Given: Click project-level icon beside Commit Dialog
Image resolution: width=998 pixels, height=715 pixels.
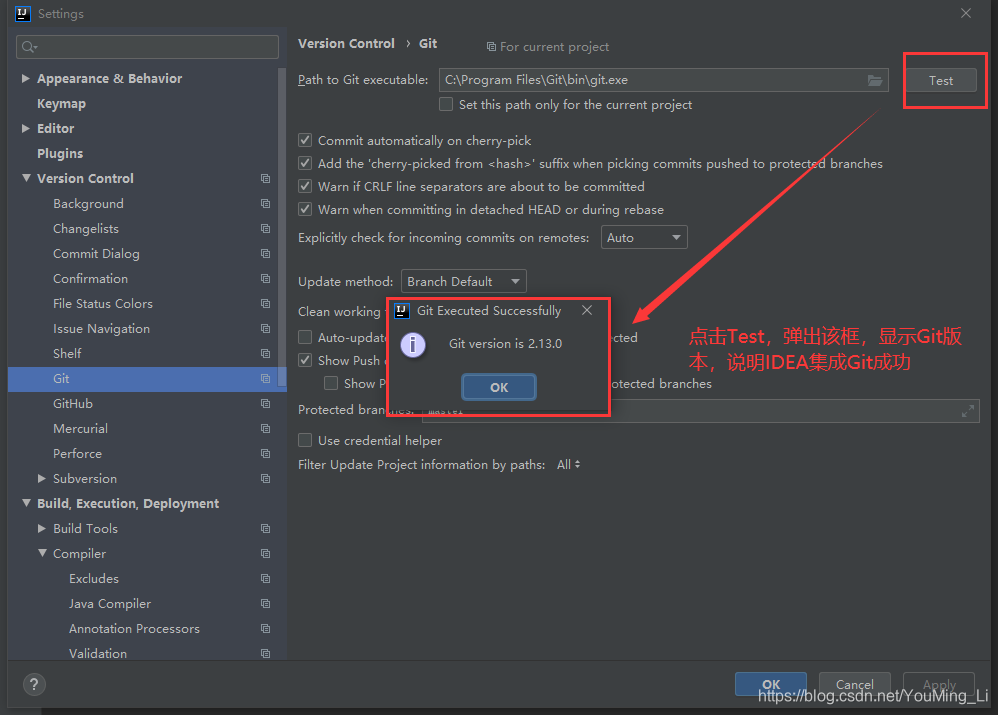Looking at the screenshot, I should 265,253.
